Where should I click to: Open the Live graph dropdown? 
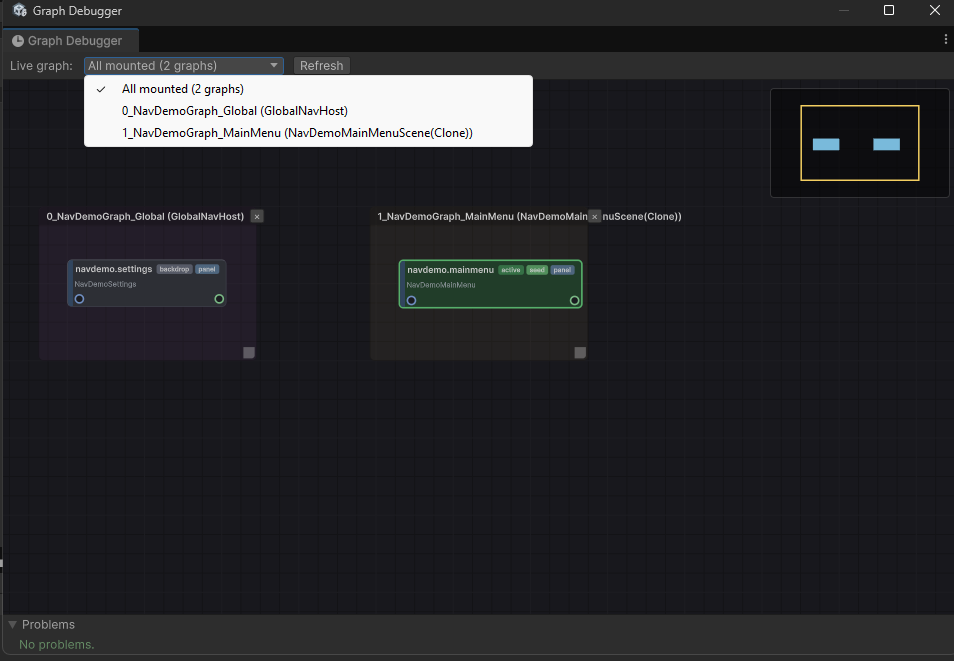click(x=184, y=66)
